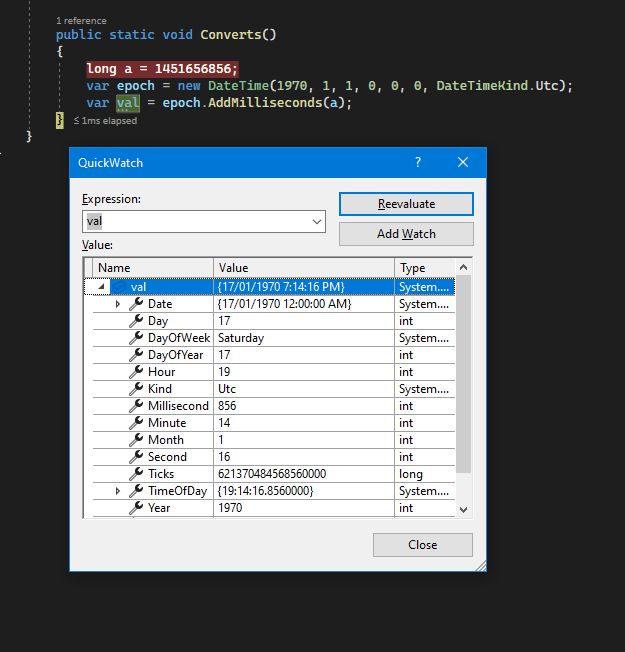
Task: Select the Kind value Utc
Action: 227,389
